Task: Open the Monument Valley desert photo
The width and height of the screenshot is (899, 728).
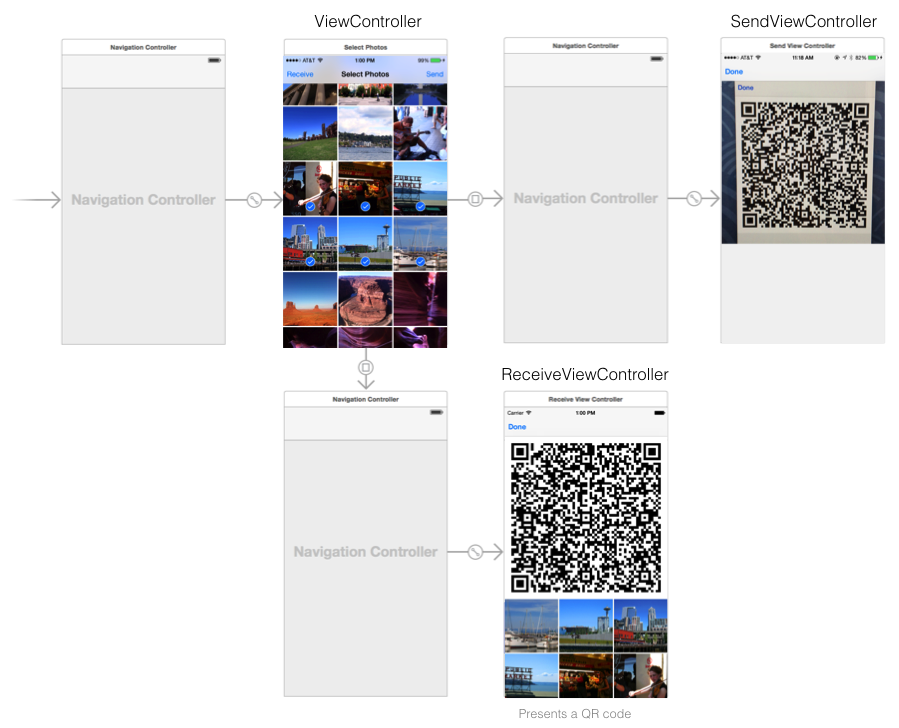Action: (x=310, y=299)
